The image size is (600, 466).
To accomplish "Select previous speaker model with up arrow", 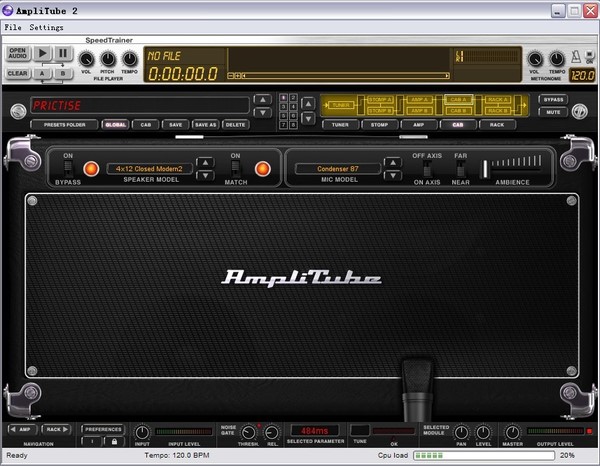I will [205, 163].
